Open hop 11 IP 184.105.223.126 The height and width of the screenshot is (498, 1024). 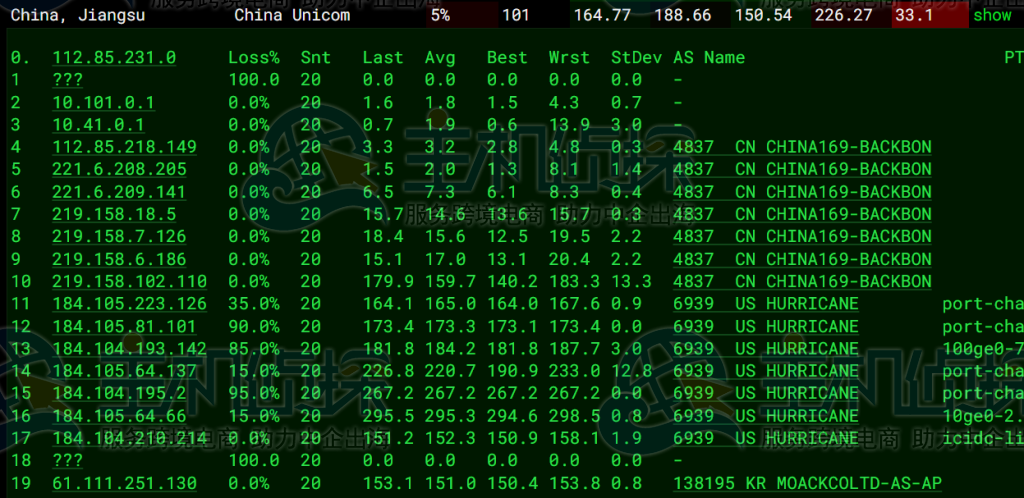(130, 304)
